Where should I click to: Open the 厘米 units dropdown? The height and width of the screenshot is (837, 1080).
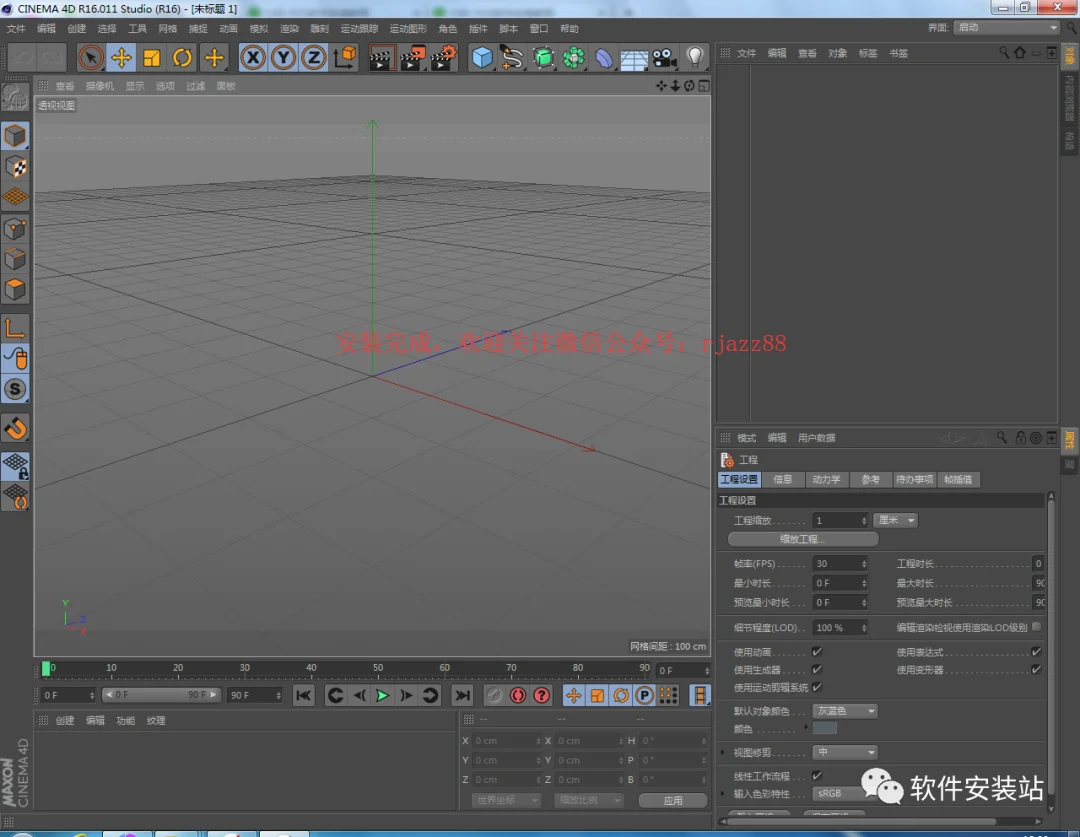(895, 520)
